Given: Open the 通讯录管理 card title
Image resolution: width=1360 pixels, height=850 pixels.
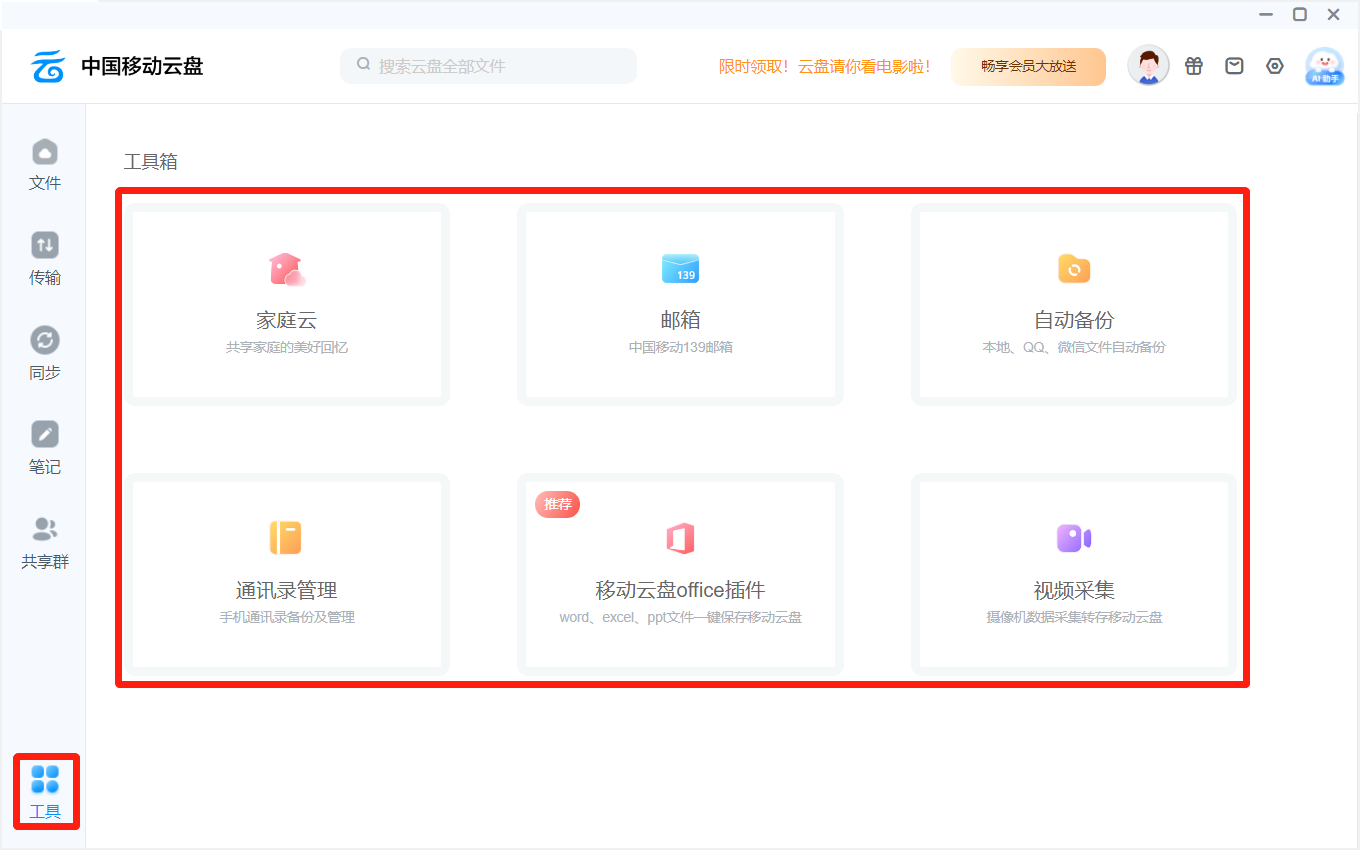Looking at the screenshot, I should (286, 590).
